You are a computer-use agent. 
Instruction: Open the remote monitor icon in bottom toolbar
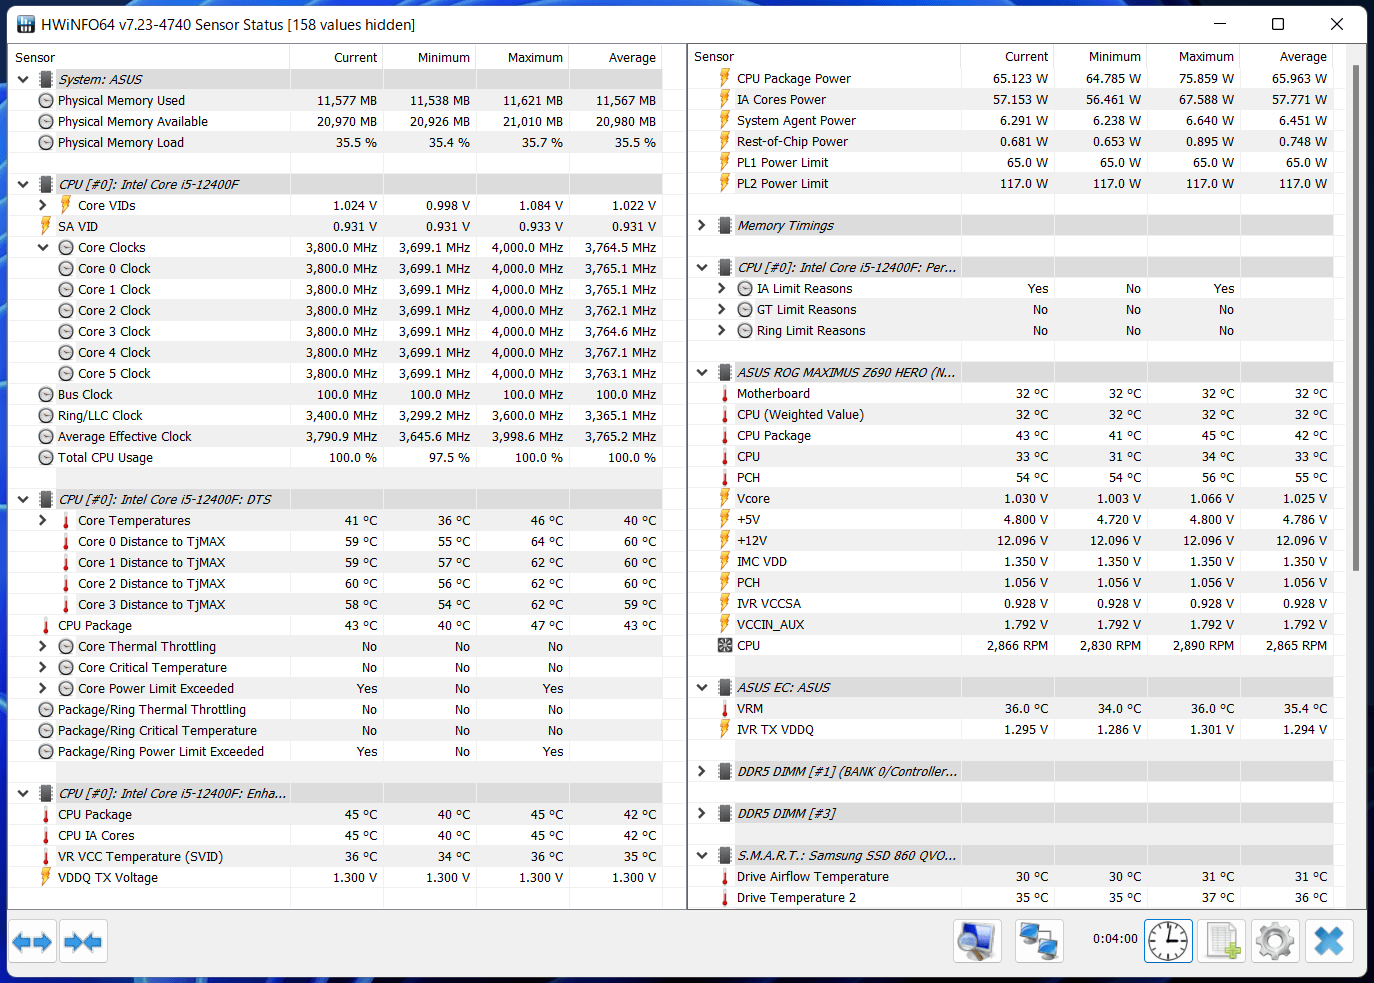click(976, 941)
